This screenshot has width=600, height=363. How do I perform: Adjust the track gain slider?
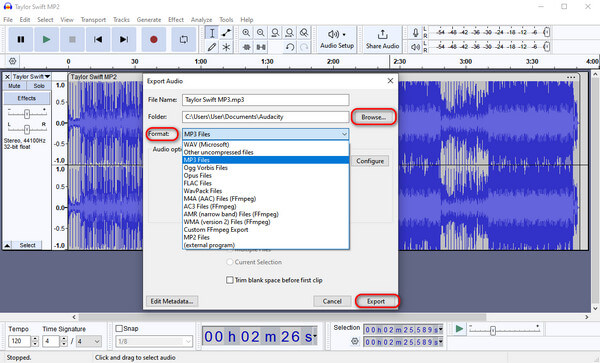[x=27, y=114]
